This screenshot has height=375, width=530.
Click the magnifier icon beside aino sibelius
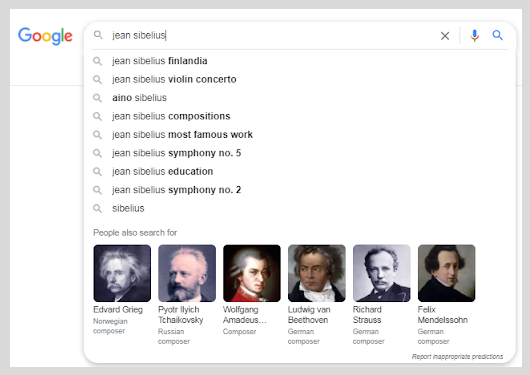pos(97,98)
